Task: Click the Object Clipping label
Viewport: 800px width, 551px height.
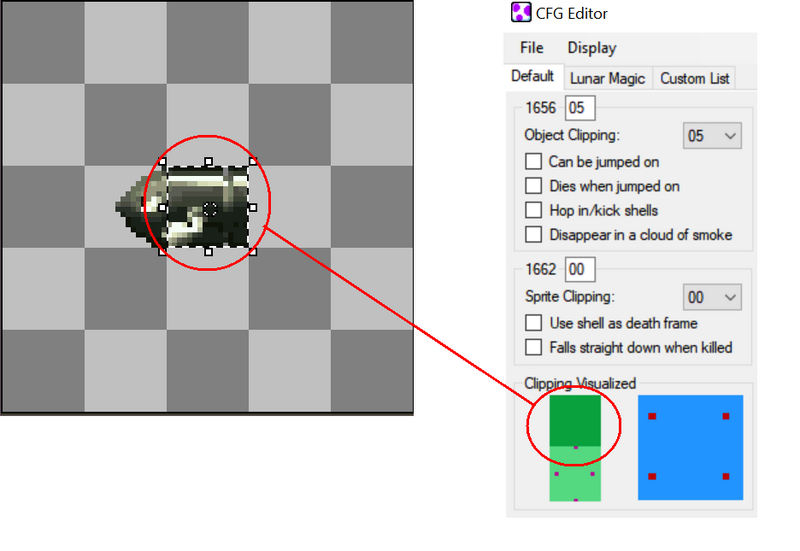Action: point(572,135)
